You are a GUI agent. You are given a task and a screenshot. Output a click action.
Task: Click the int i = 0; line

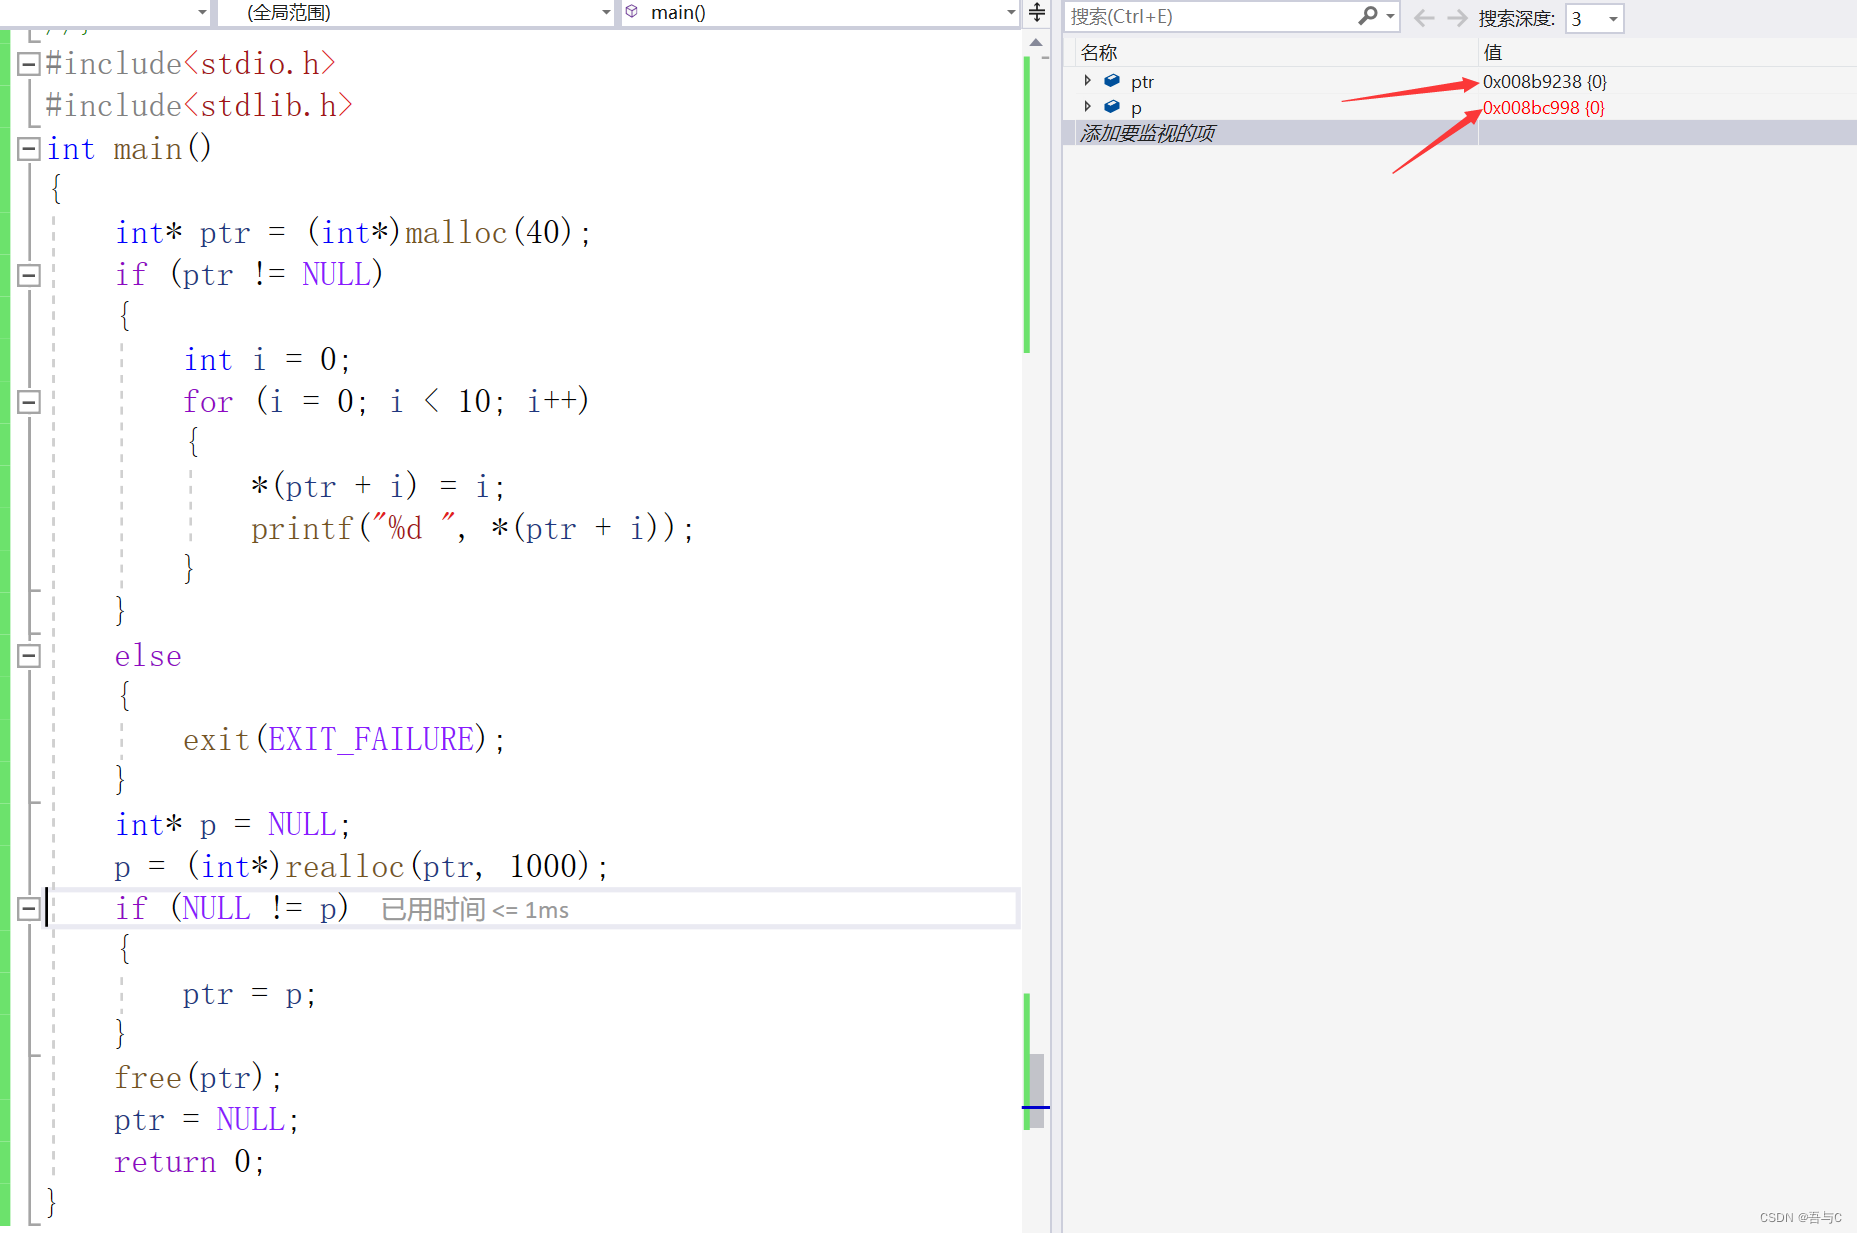coord(267,360)
